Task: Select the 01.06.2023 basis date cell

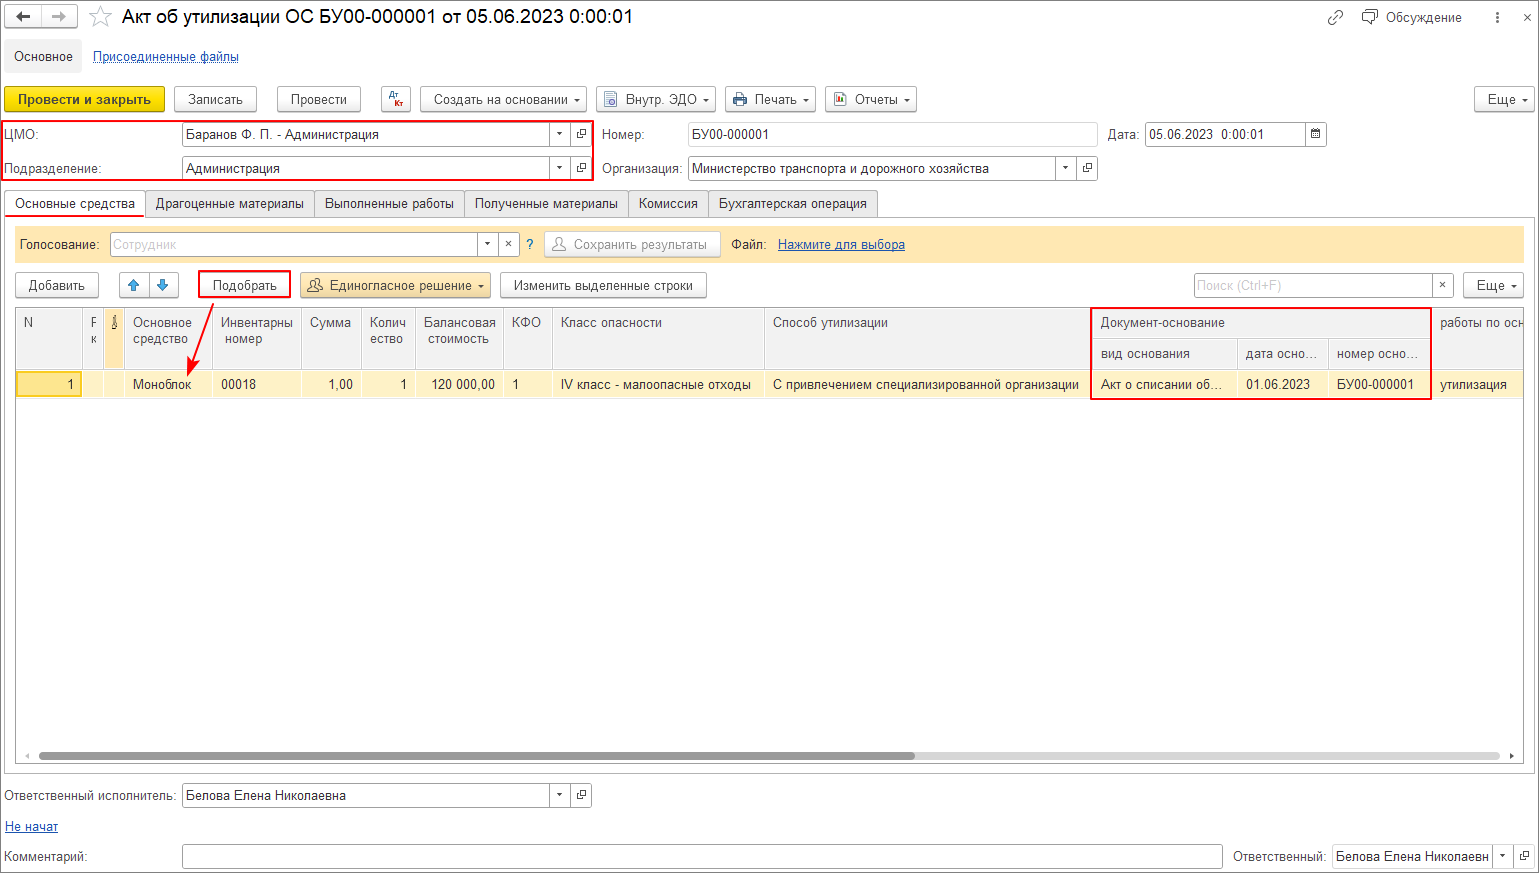Action: tap(1283, 384)
